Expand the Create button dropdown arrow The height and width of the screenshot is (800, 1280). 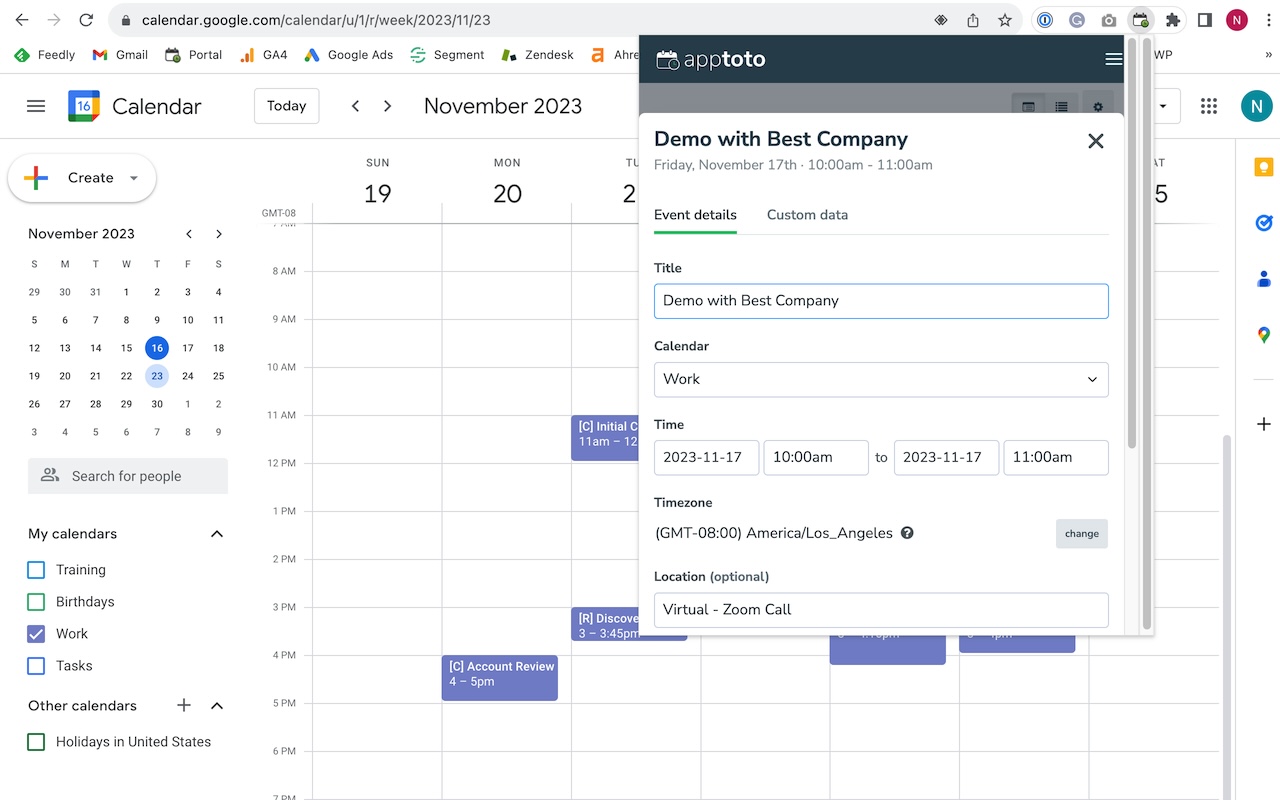[x=134, y=178]
